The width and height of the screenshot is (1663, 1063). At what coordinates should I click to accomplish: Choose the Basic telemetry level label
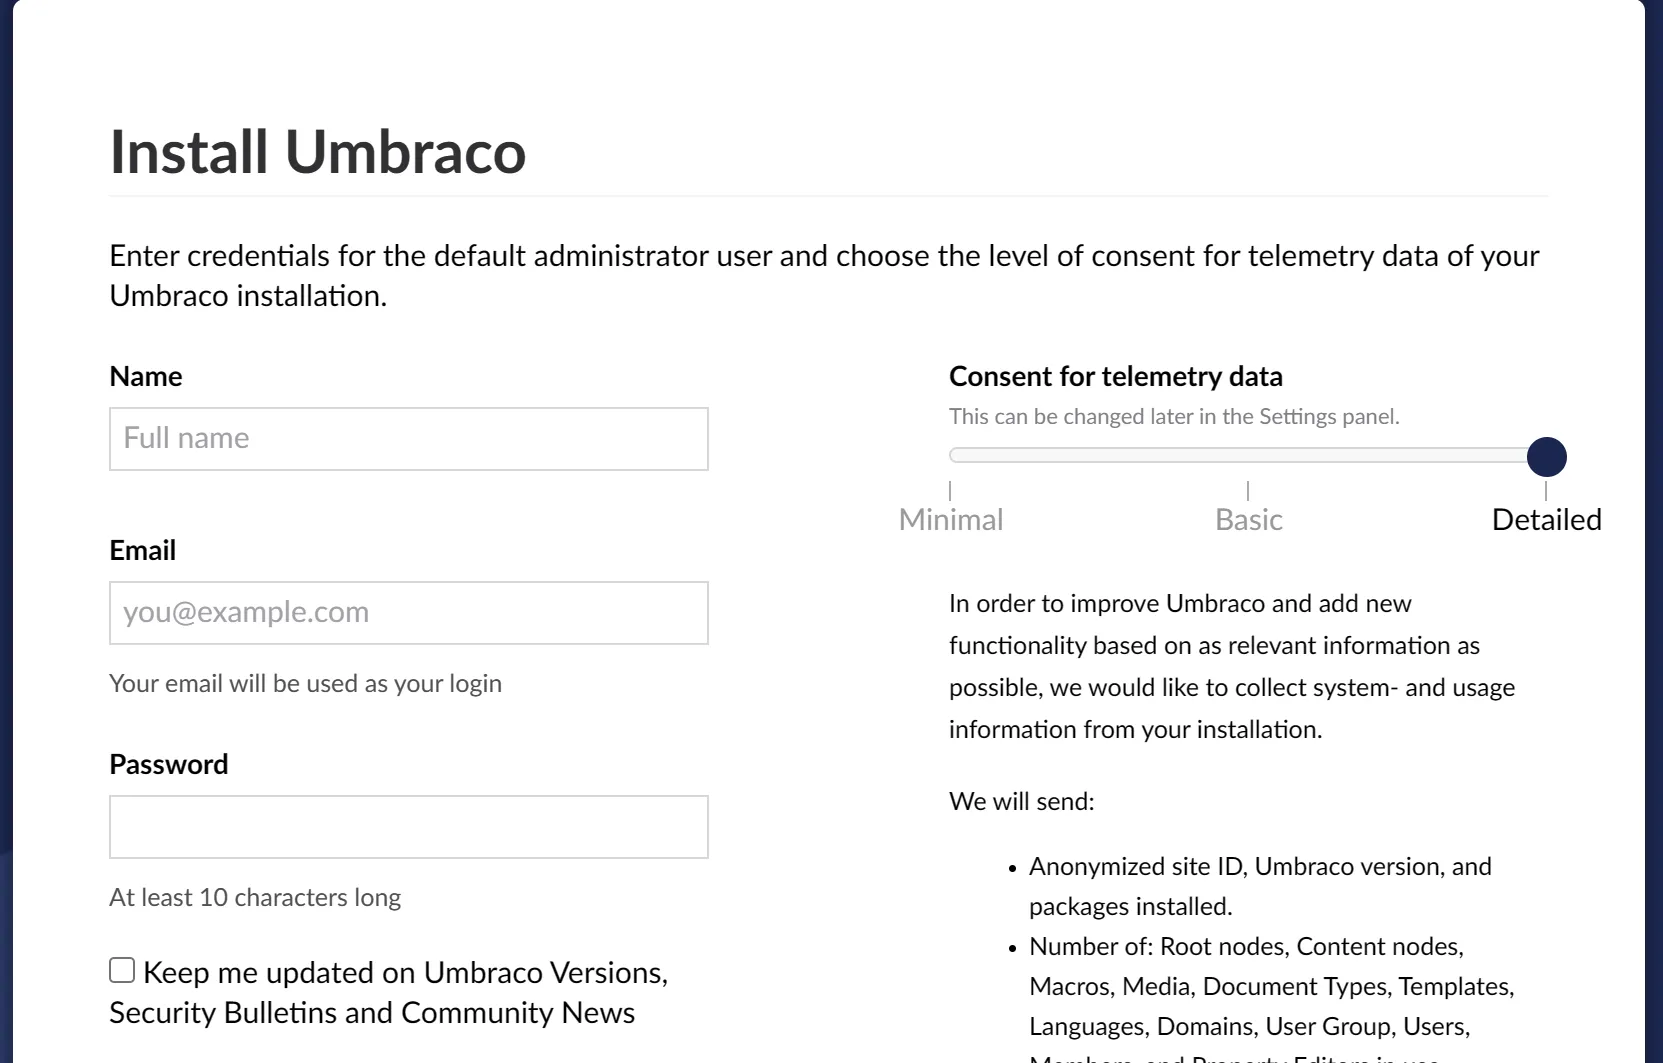tap(1248, 520)
